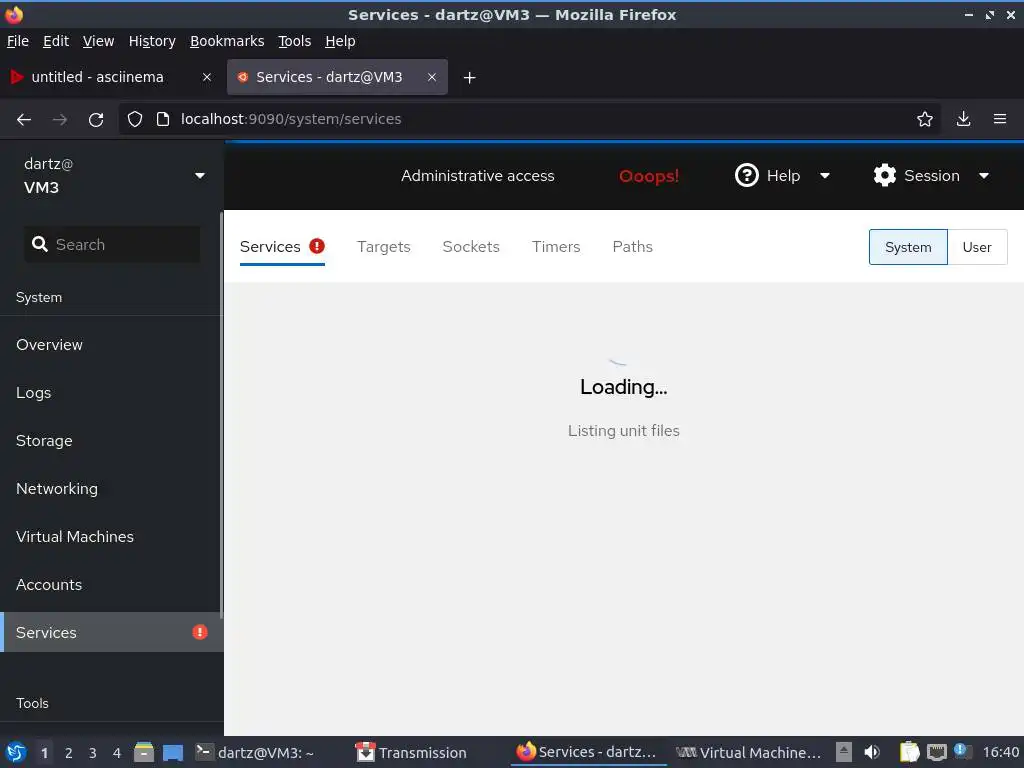Close the untitled - asciinema tab
The height and width of the screenshot is (768, 1024).
pyautogui.click(x=206, y=77)
